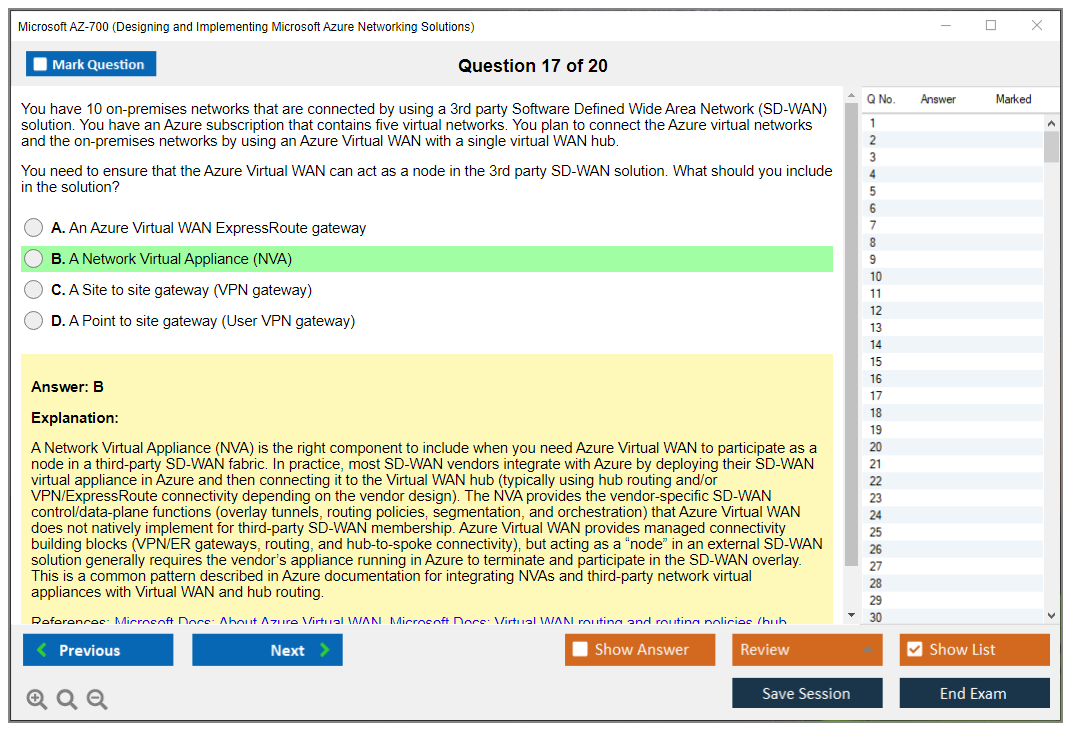This screenshot has width=1075, height=735.
Task: Click the Marked column header
Action: tap(1013, 99)
